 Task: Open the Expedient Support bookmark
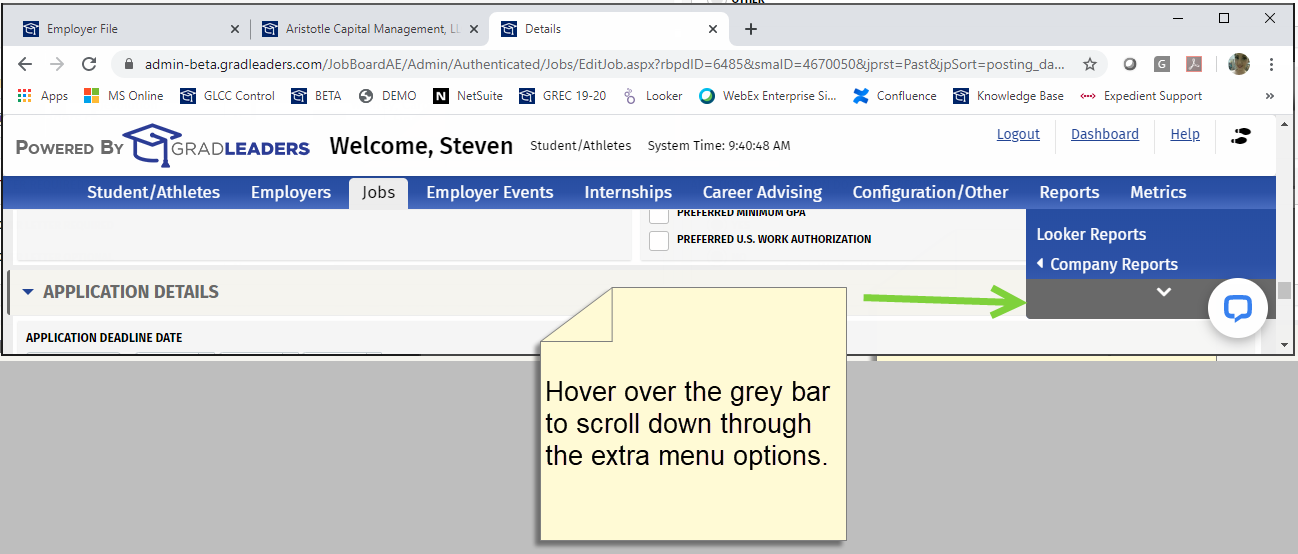pos(1141,96)
